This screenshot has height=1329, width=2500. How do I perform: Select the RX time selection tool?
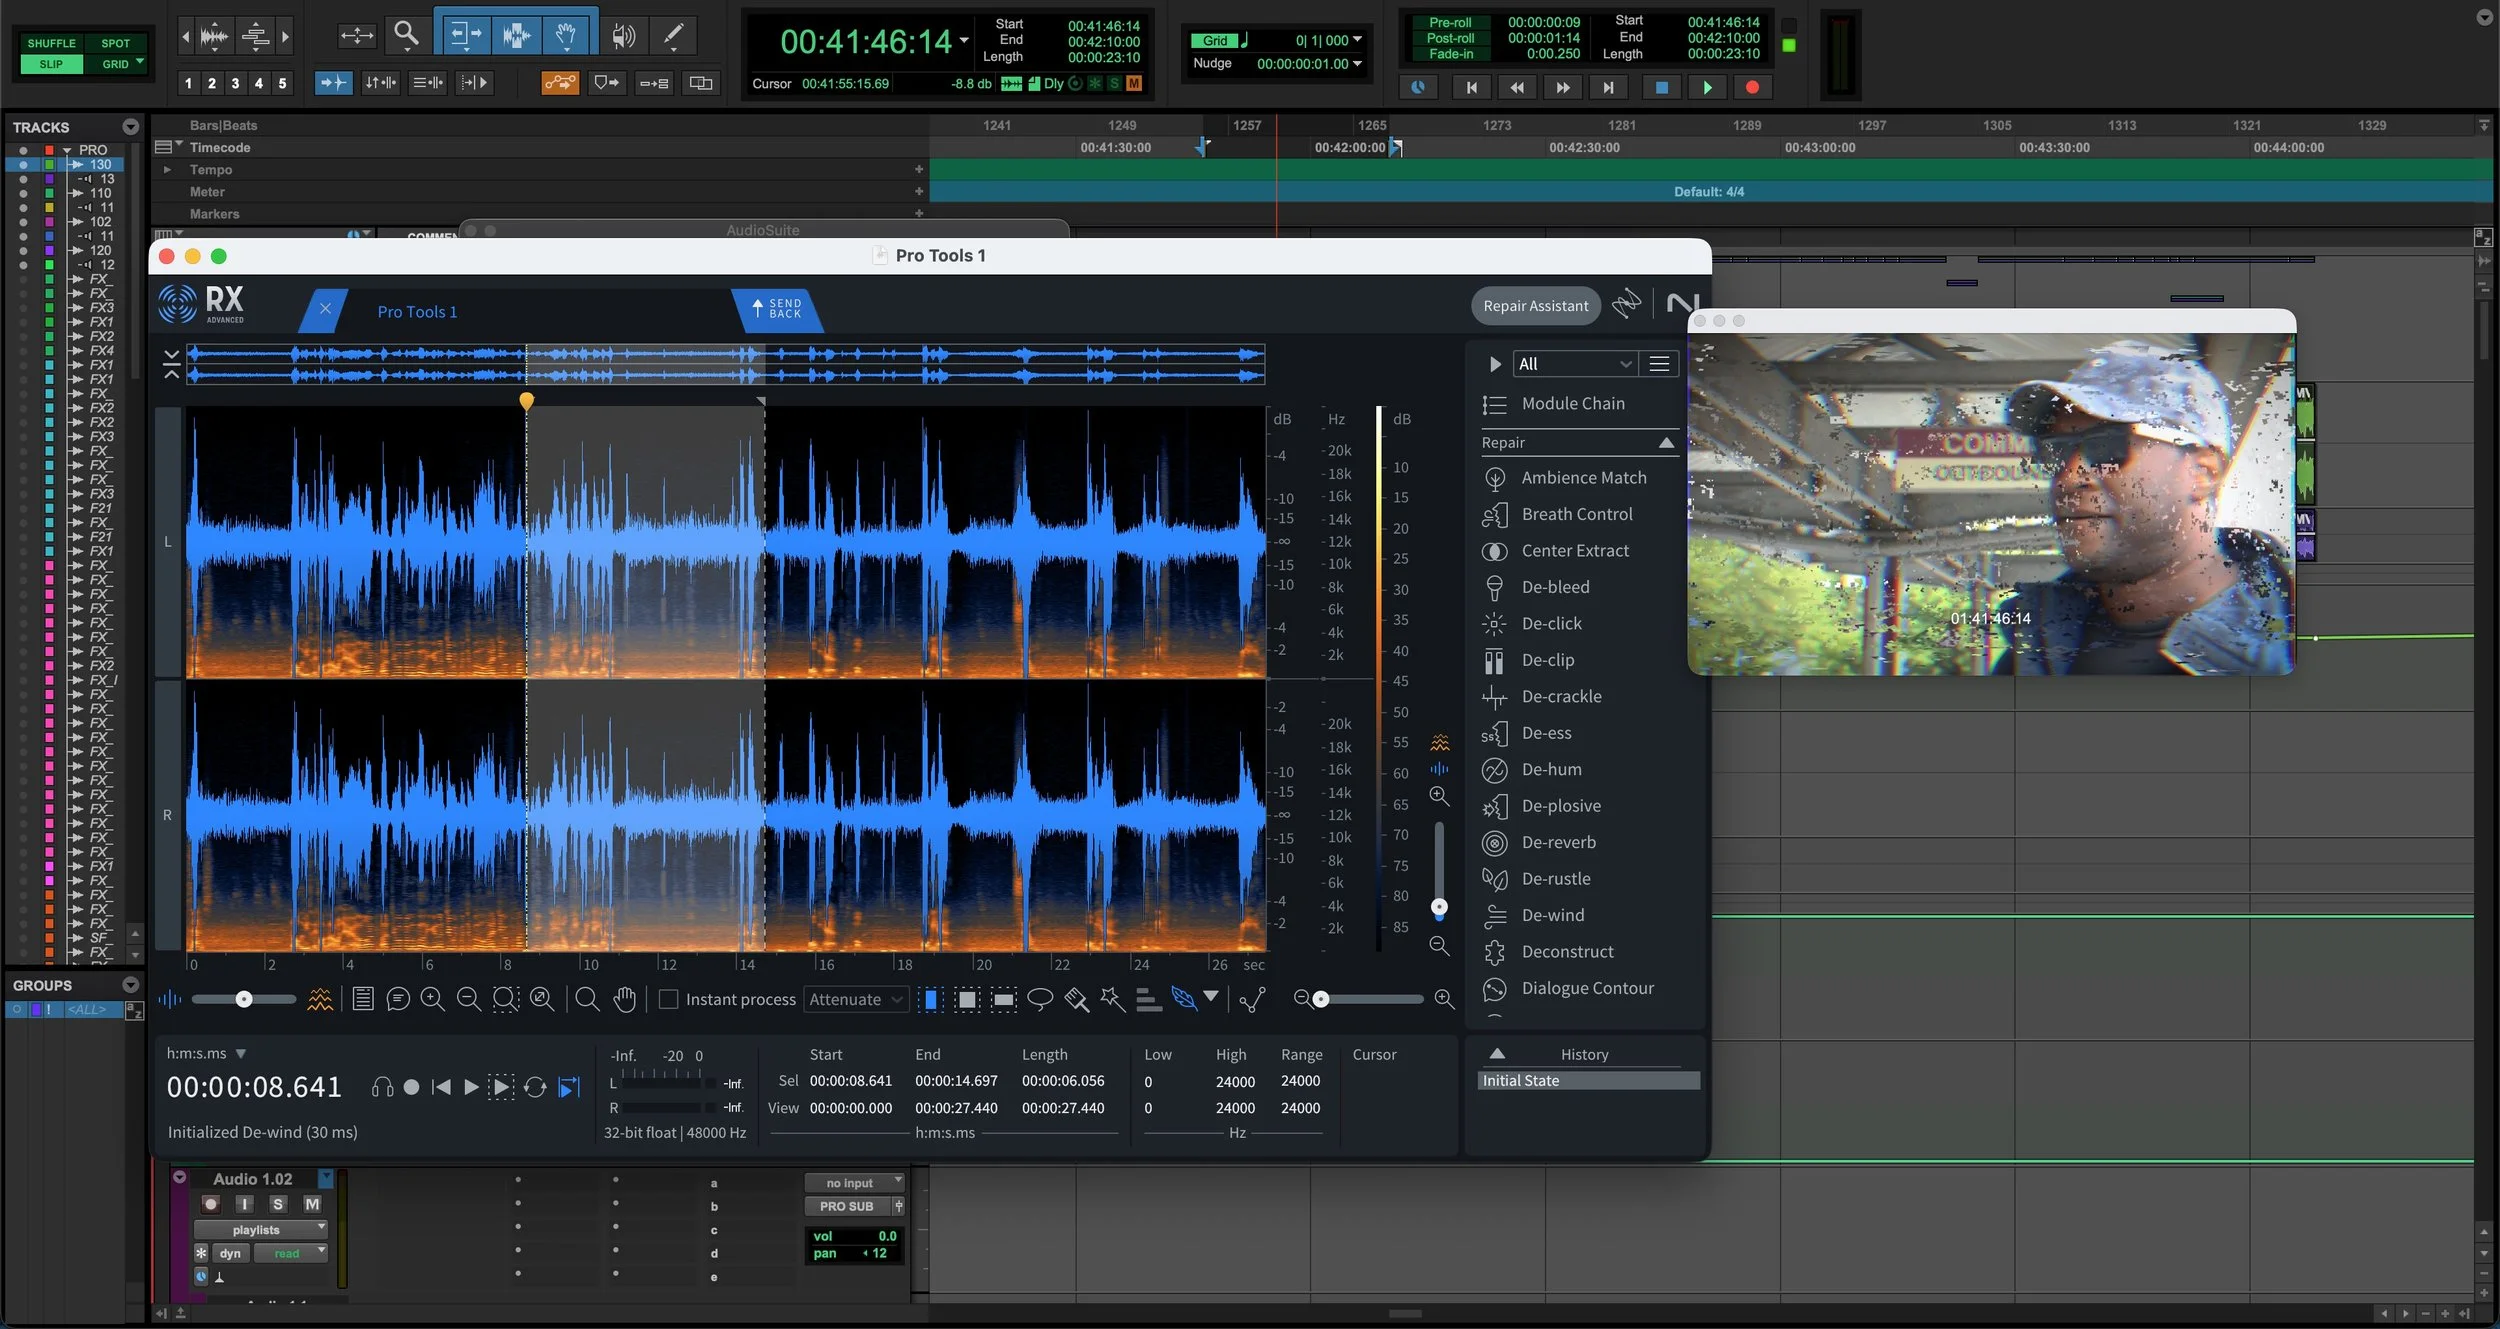pos(930,999)
